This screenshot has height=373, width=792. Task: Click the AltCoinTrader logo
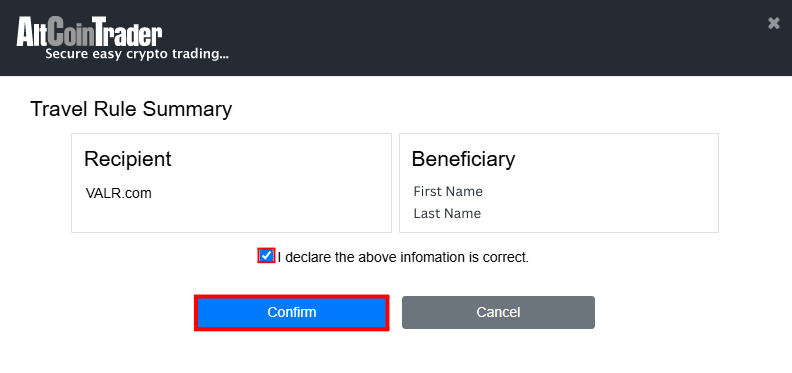tap(122, 38)
